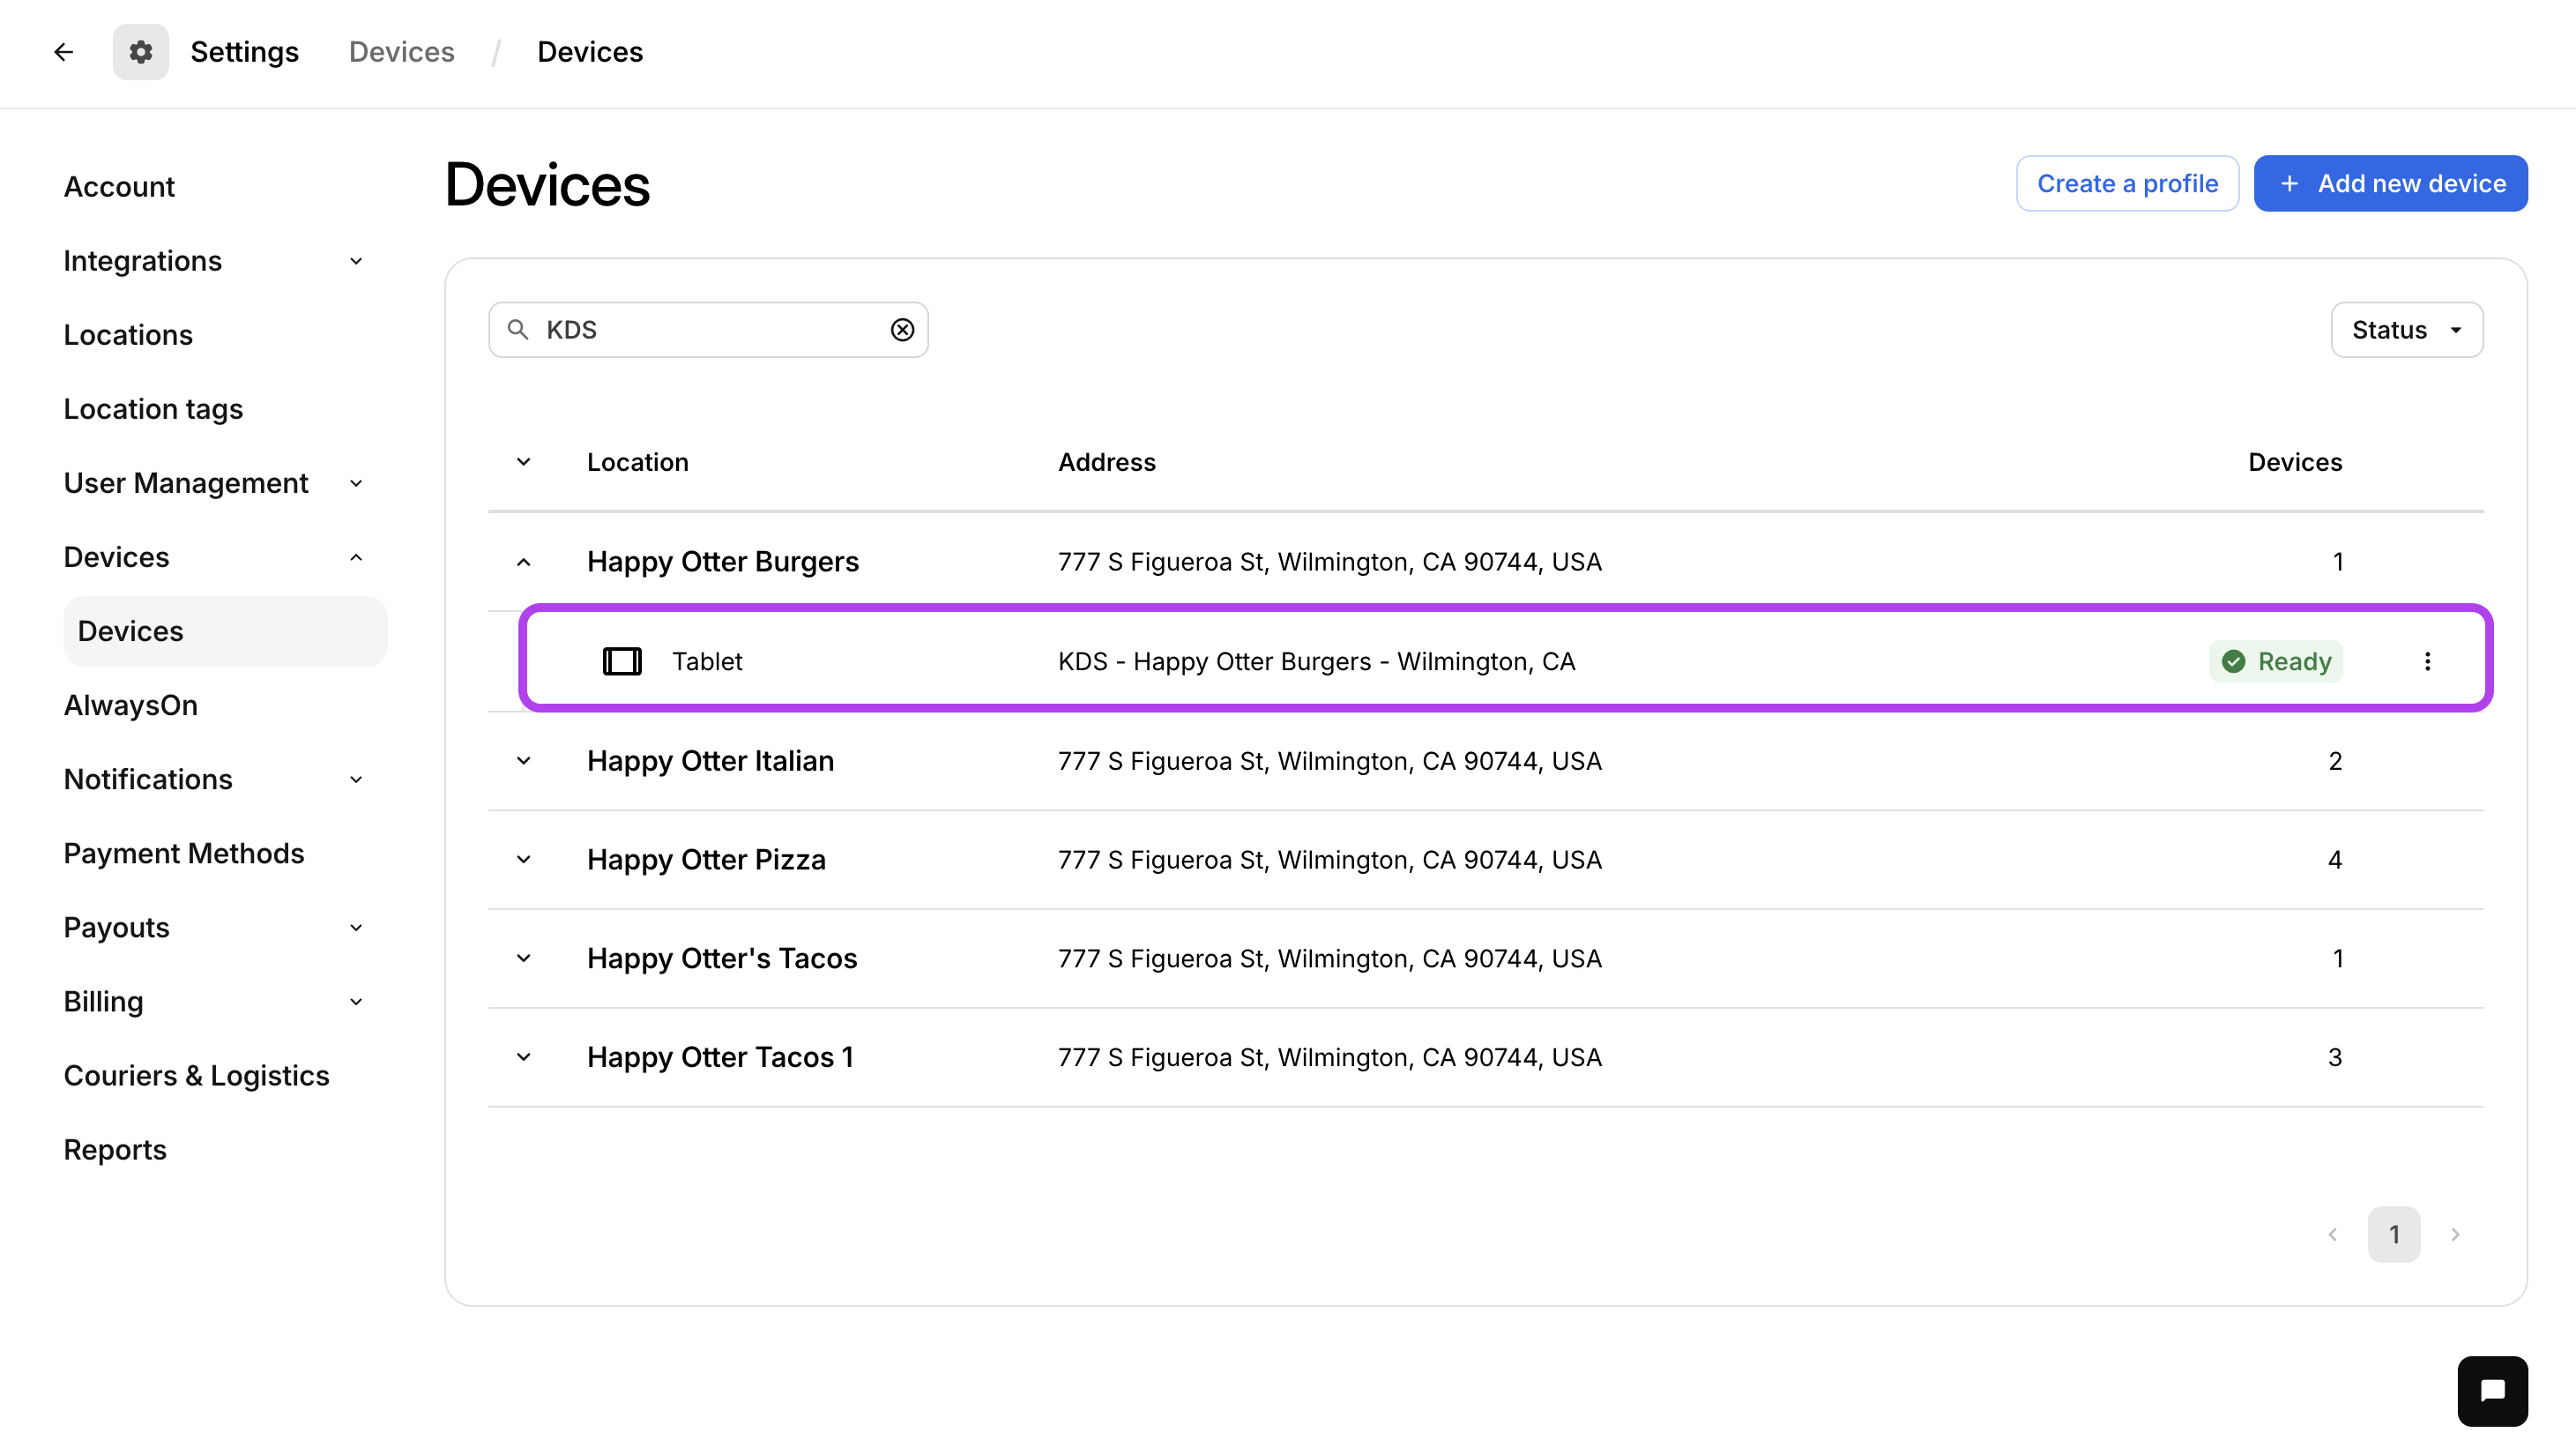The width and height of the screenshot is (2576, 1455).
Task: Expand the Happy Otter Pizza row
Action: (x=523, y=860)
